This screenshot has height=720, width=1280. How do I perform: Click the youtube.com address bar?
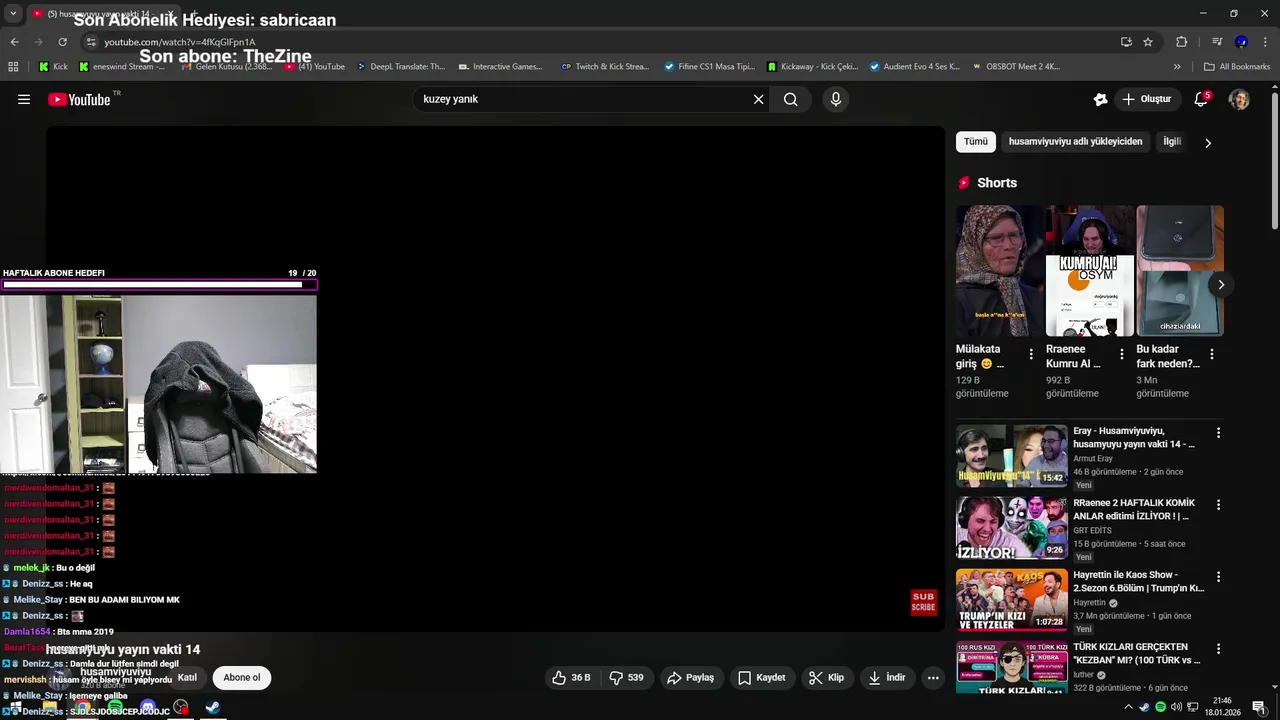click(x=600, y=42)
